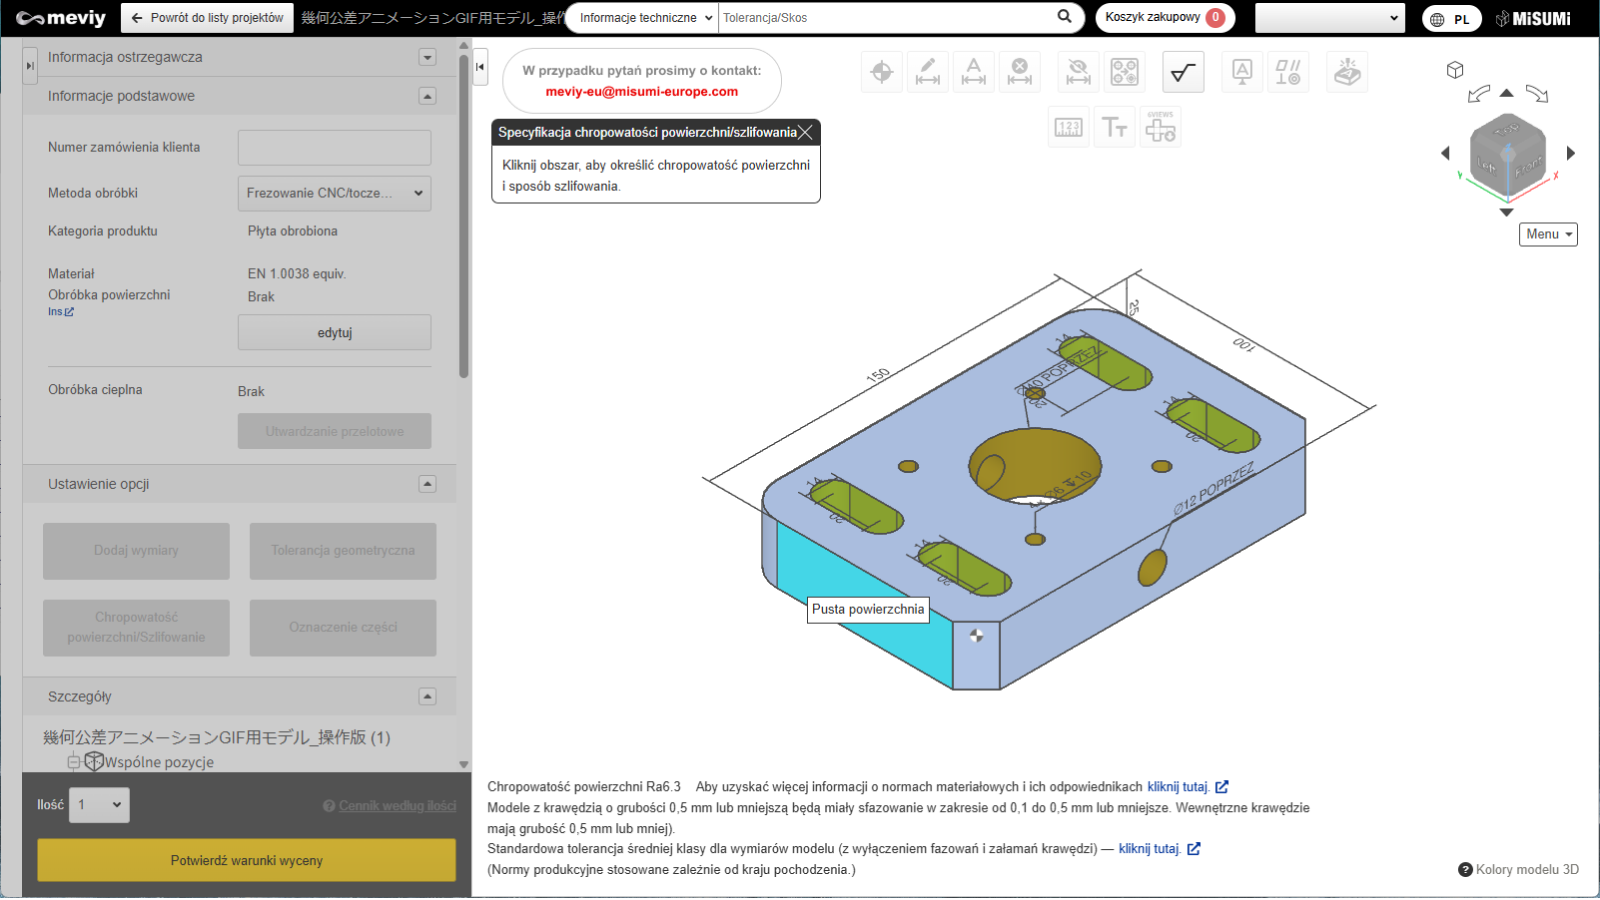Toggle the left panel collapse arrow
The image size is (1600, 900).
480,67
